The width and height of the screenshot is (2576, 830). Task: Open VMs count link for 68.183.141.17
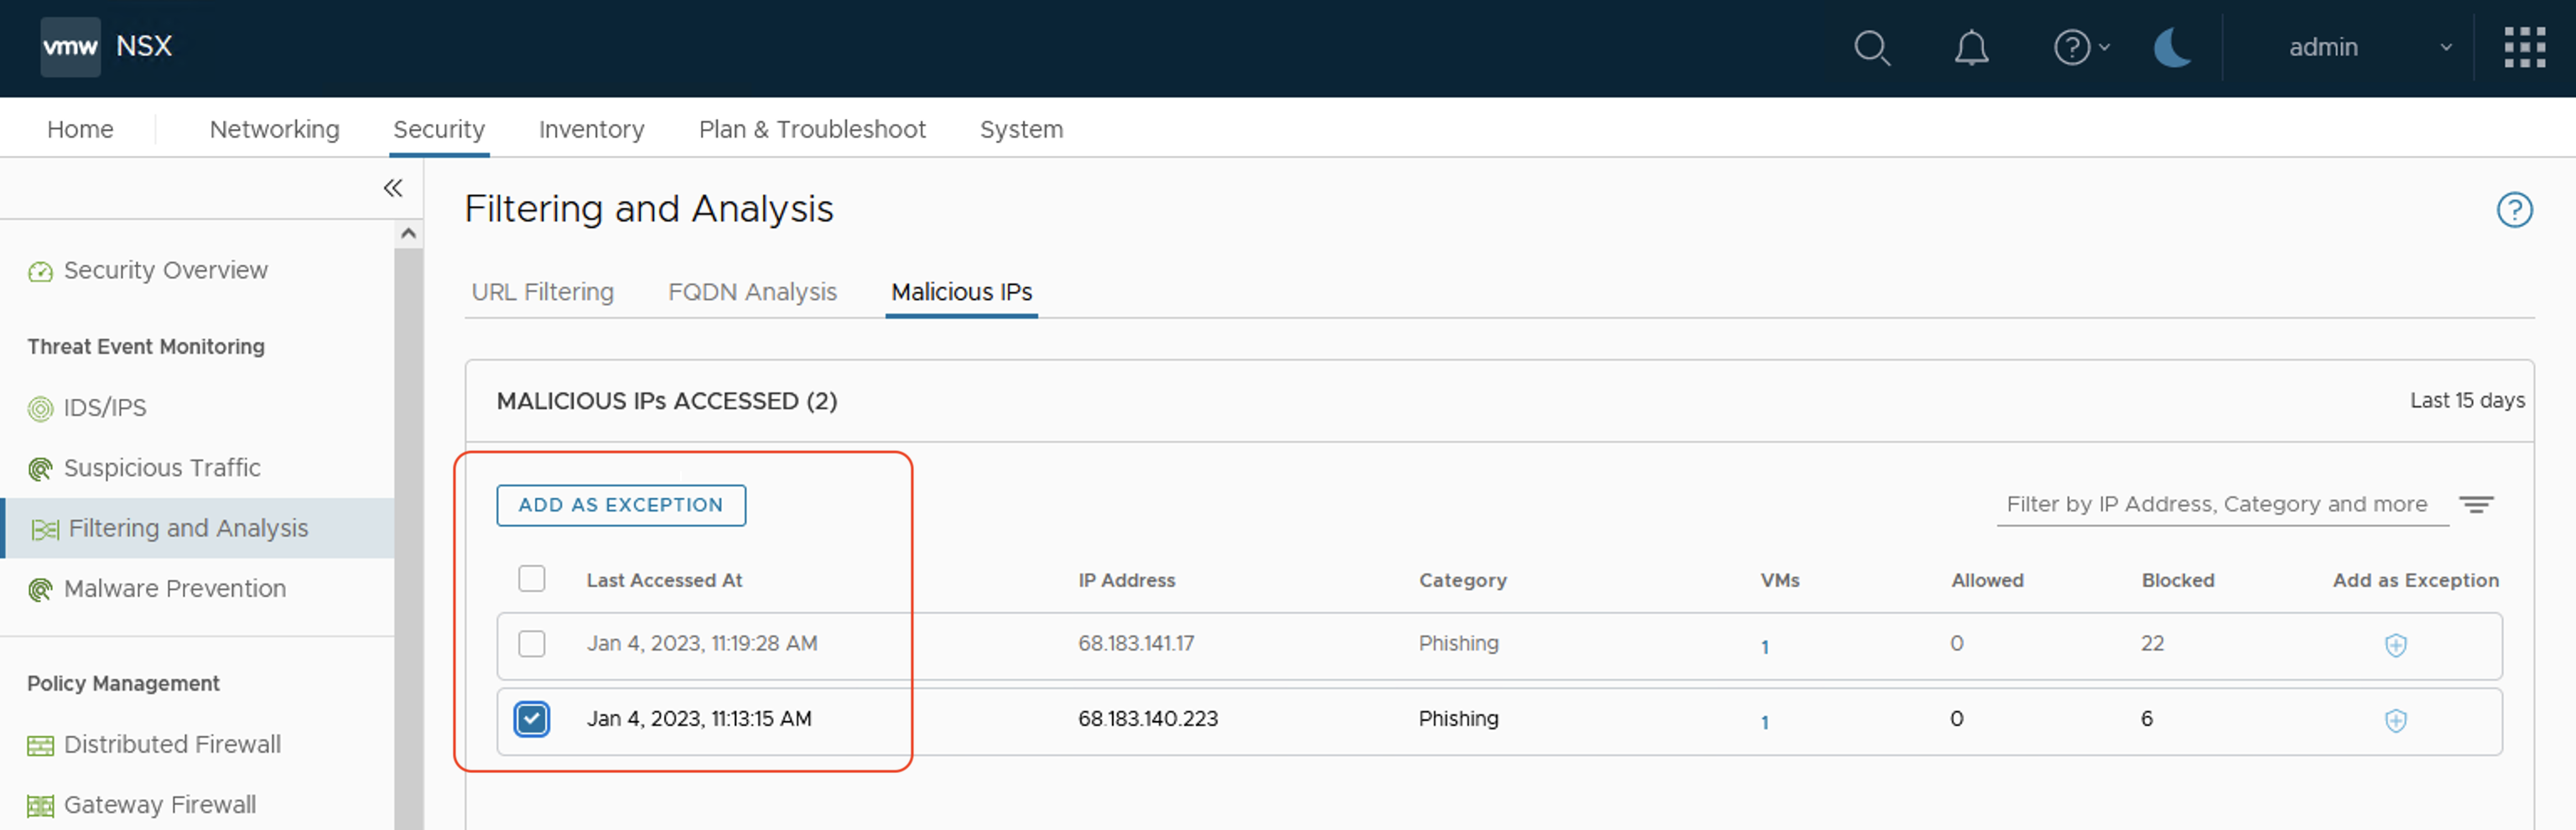(x=1765, y=647)
